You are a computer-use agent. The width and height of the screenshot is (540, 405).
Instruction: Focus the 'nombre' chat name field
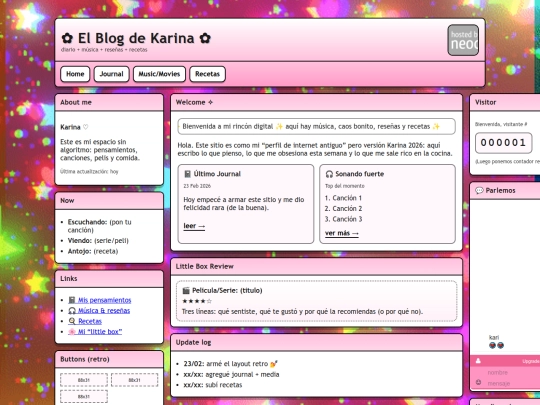[x=513, y=372]
